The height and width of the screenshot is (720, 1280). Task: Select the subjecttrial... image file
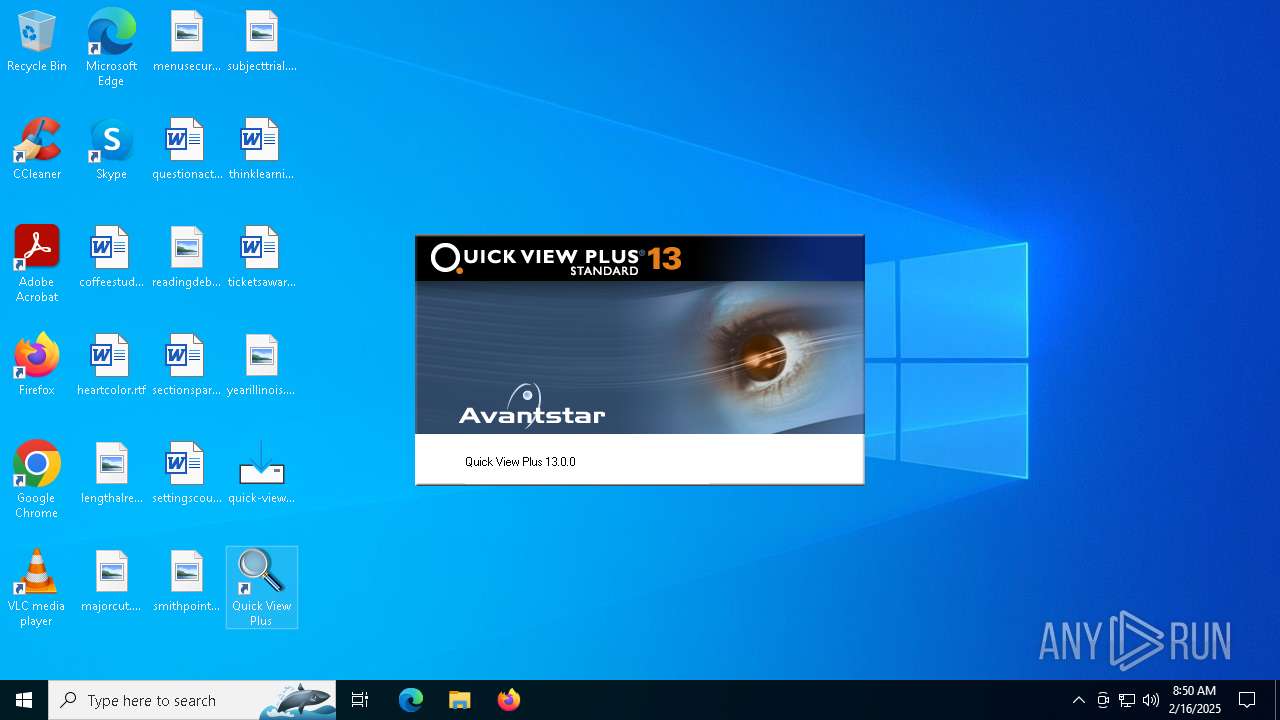(x=261, y=42)
